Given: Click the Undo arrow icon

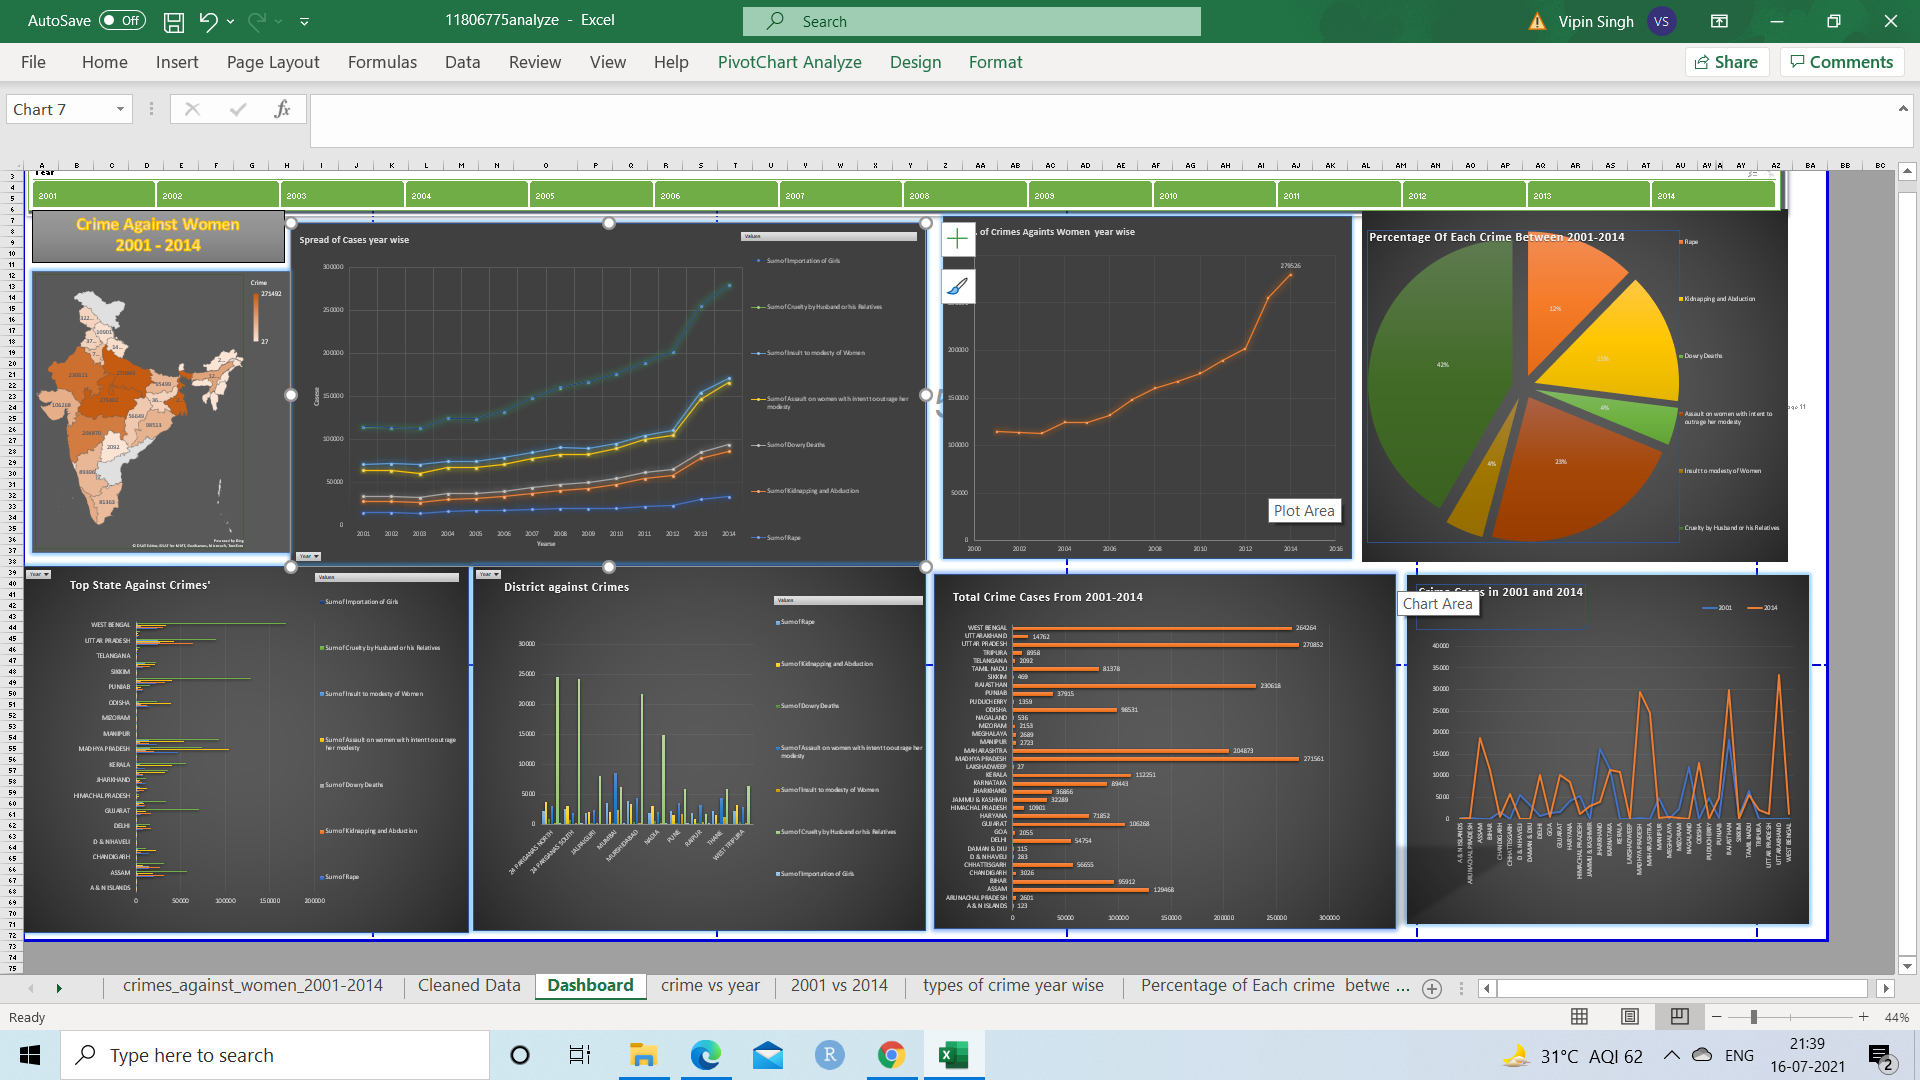Looking at the screenshot, I should [x=208, y=21].
